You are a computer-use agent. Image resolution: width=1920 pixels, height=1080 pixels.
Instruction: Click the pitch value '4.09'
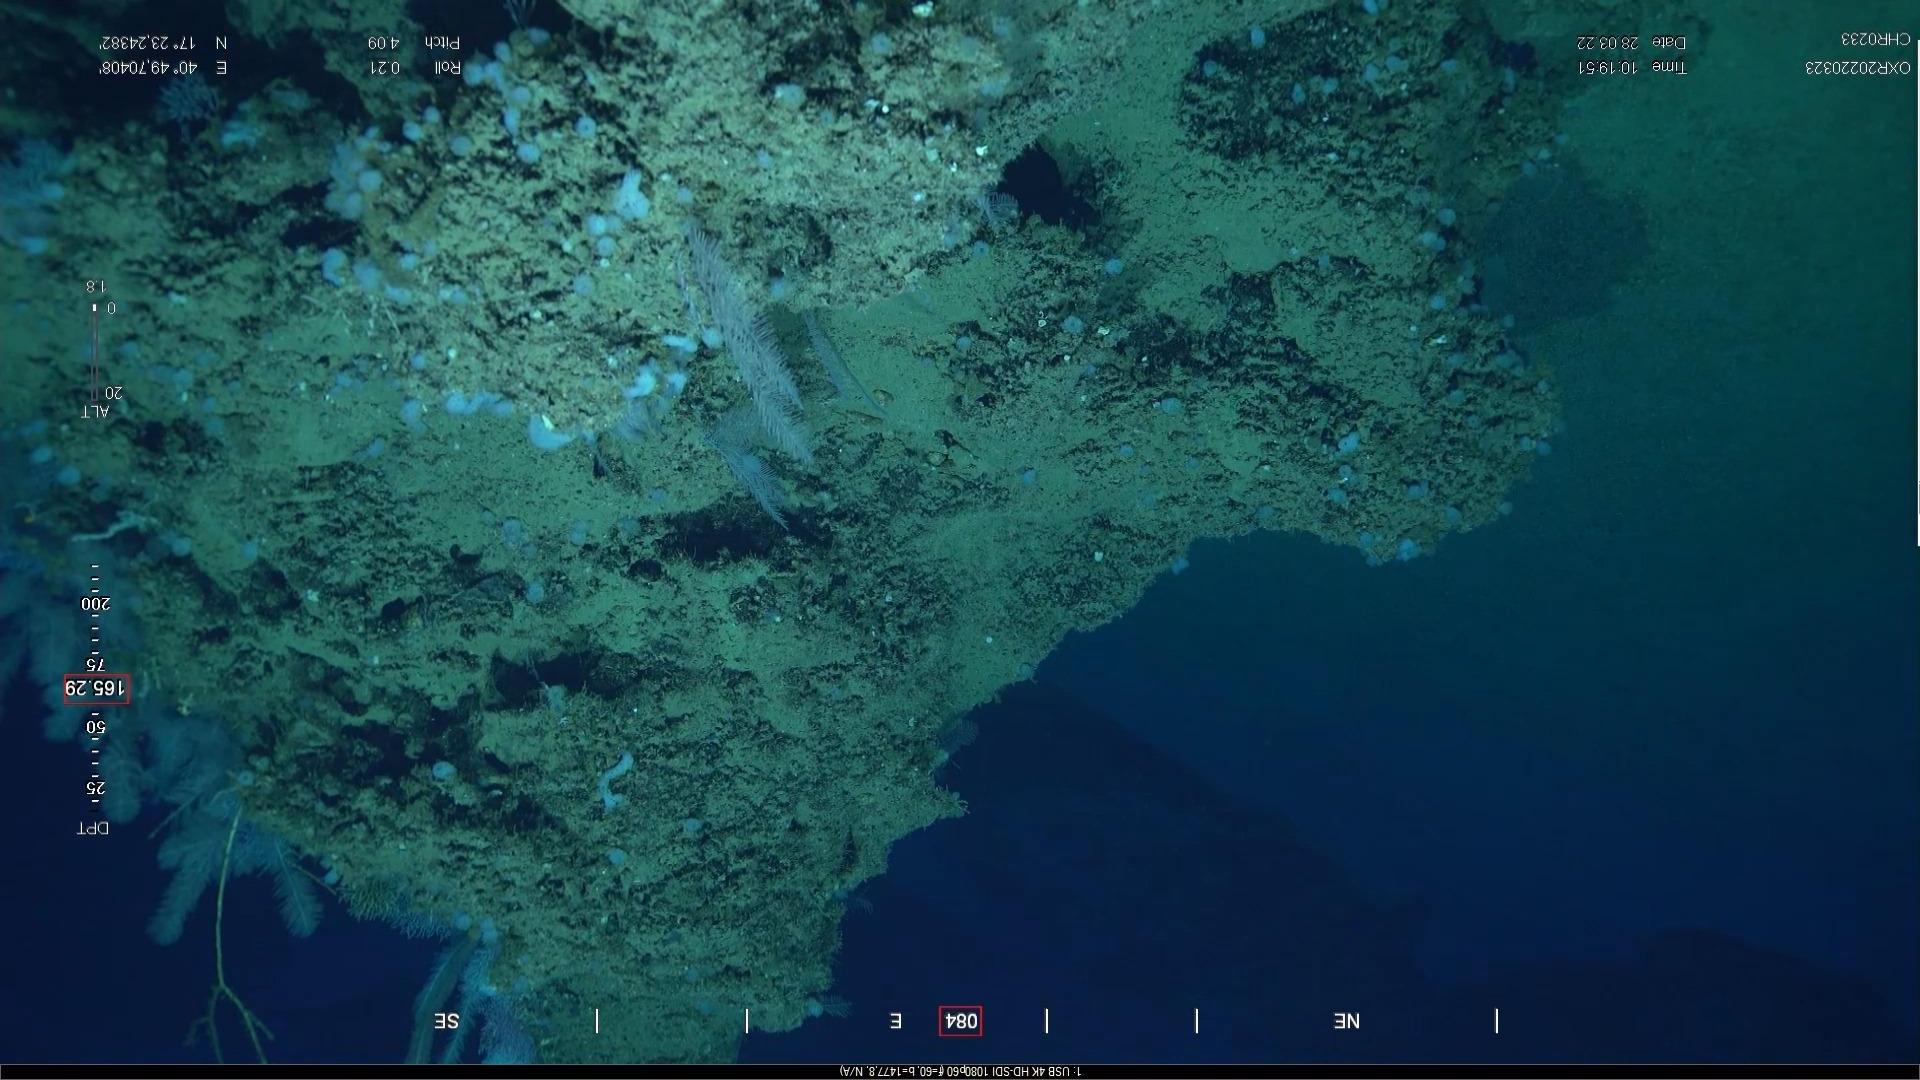(x=383, y=43)
